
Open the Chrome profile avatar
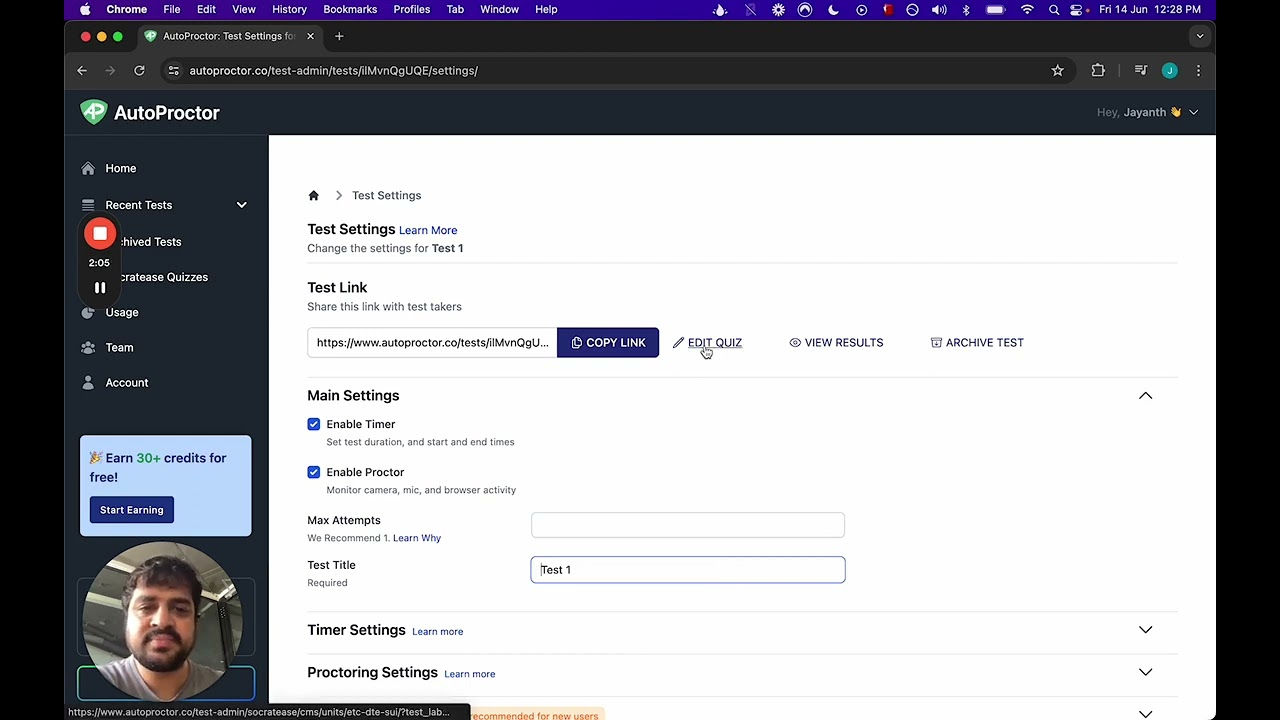pyautogui.click(x=1169, y=70)
